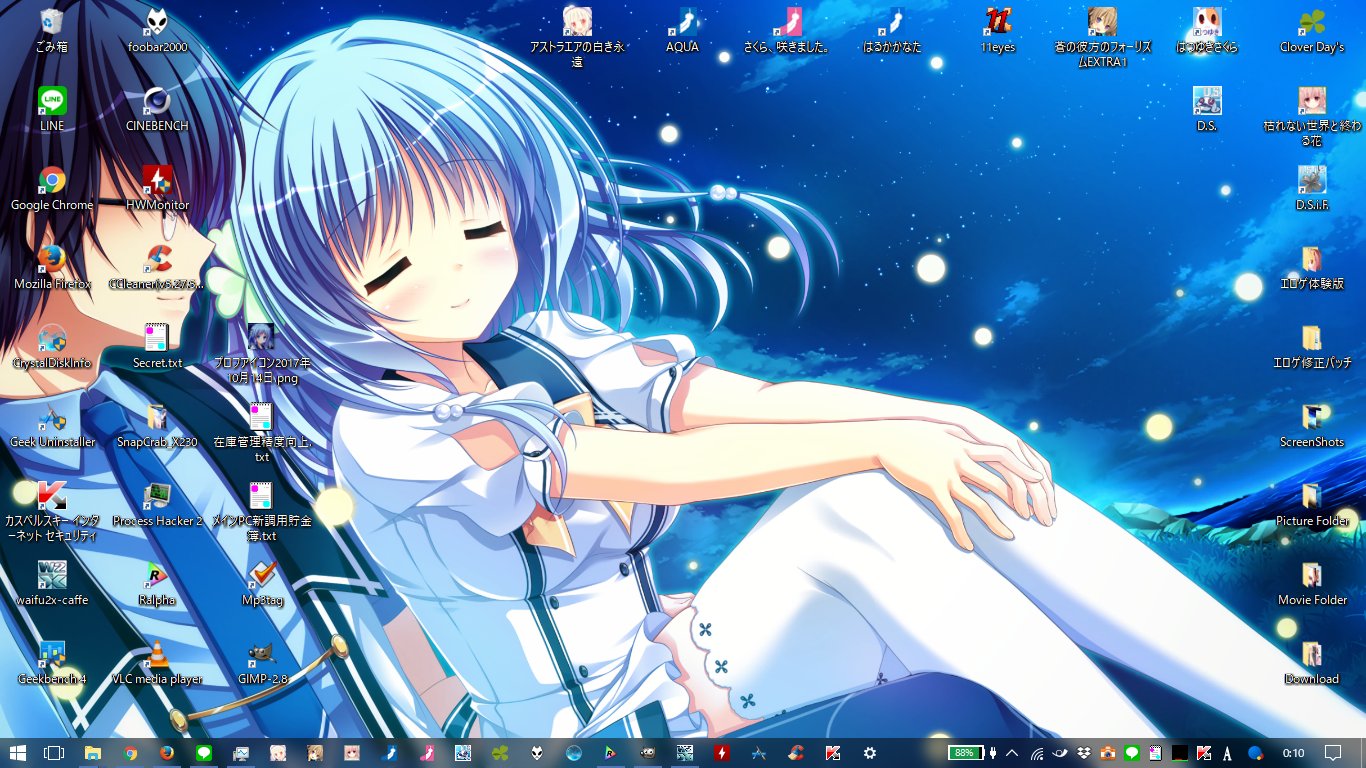Viewport: 1366px width, 768px height.
Task: Check the 88% battery indicator
Action: 965,752
